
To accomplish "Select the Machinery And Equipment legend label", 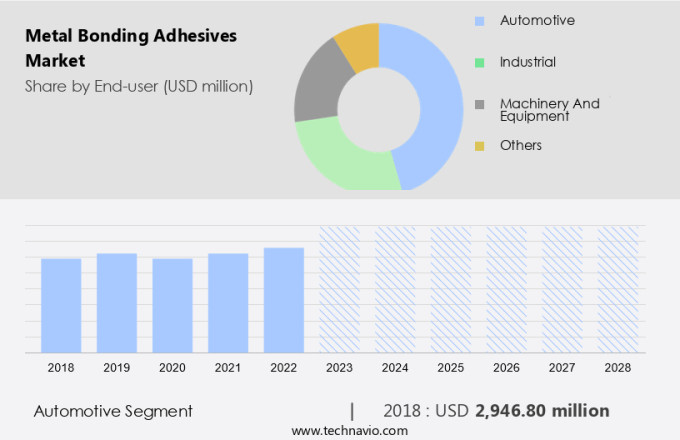I will [x=549, y=109].
